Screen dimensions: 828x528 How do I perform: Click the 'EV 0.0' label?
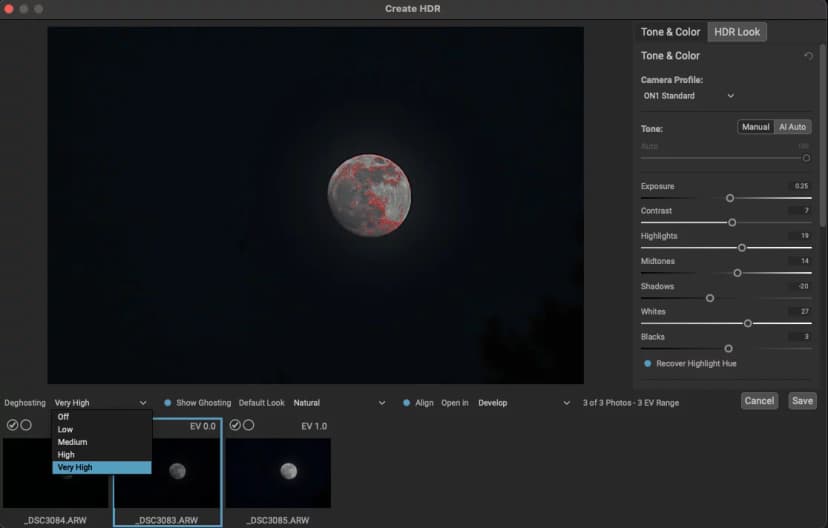pos(203,426)
